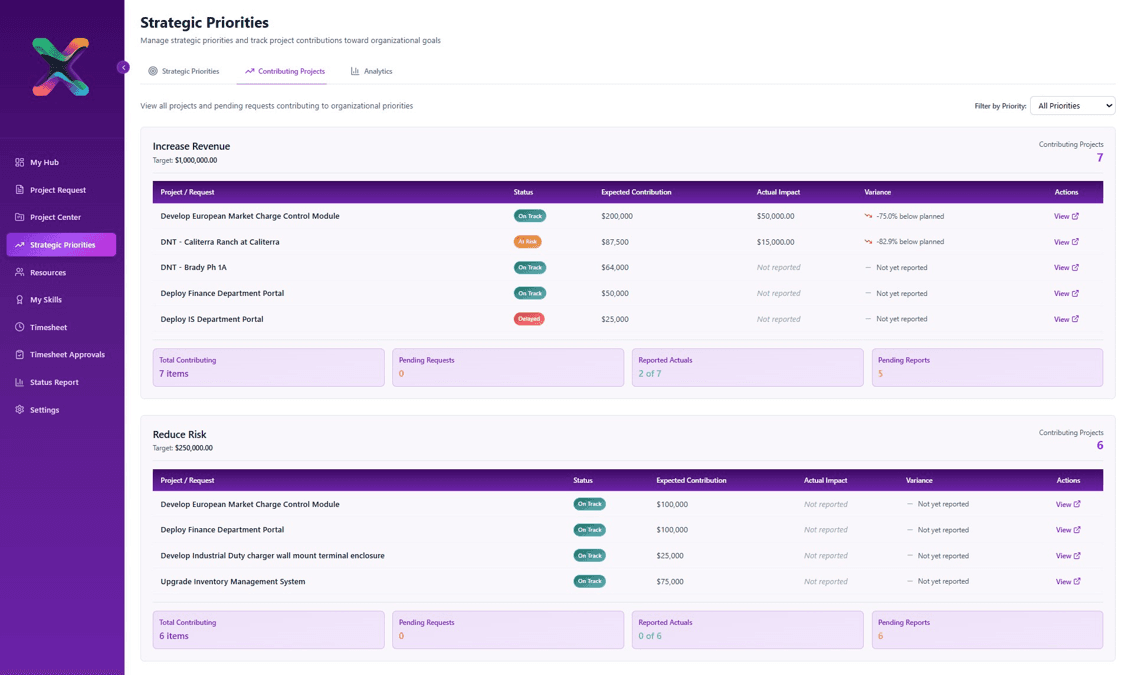Open My Skills using its sidebar icon
The height and width of the screenshot is (675, 1131).
point(19,299)
